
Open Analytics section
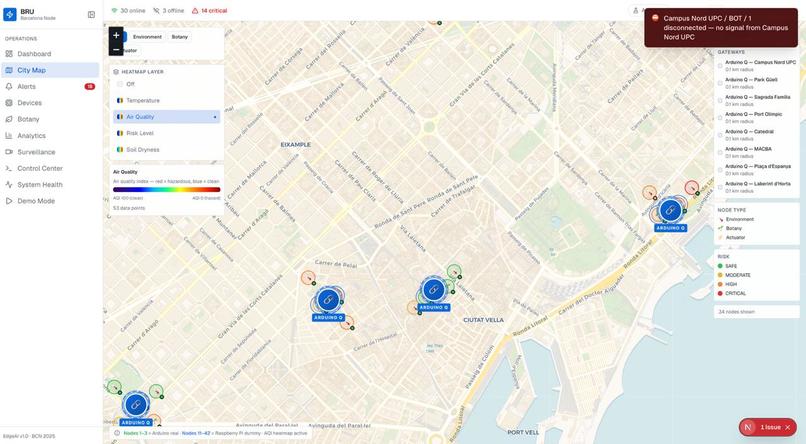click(x=50, y=136)
